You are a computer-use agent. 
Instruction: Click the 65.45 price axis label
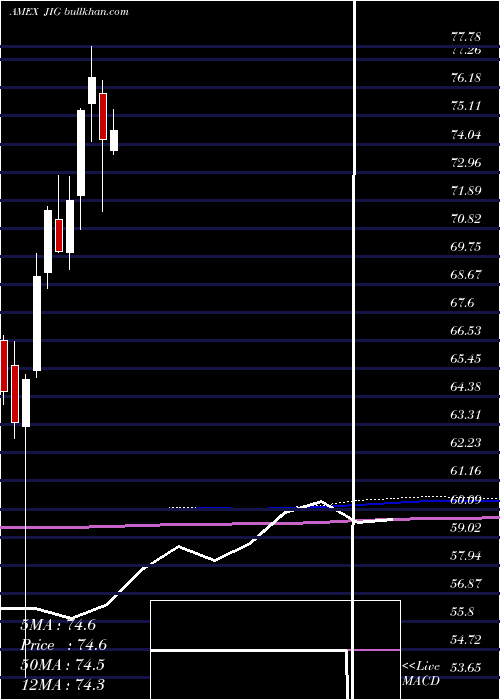pyautogui.click(x=467, y=359)
